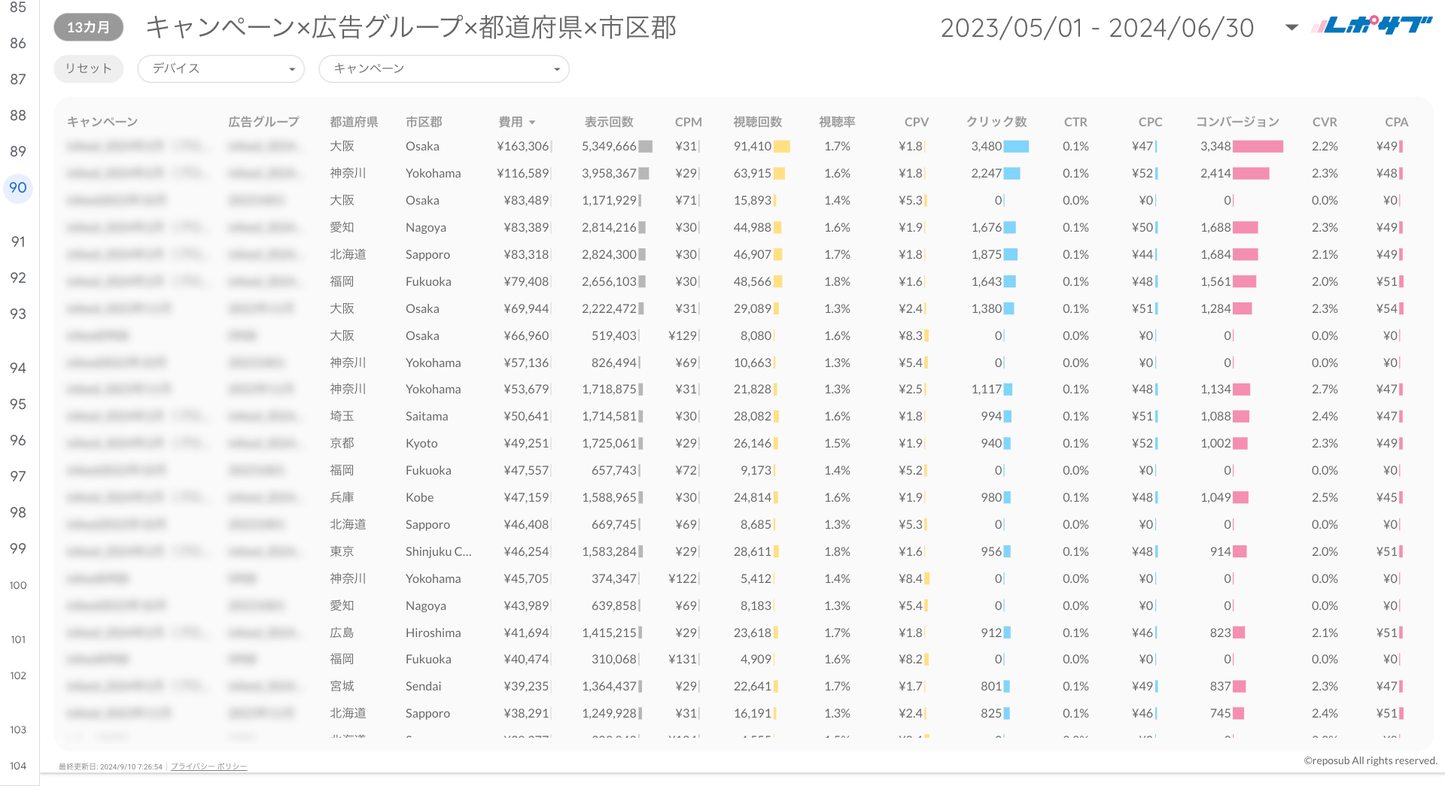This screenshot has width=1445, height=786.
Task: Go to page 95 in sidebar
Action: 18,404
